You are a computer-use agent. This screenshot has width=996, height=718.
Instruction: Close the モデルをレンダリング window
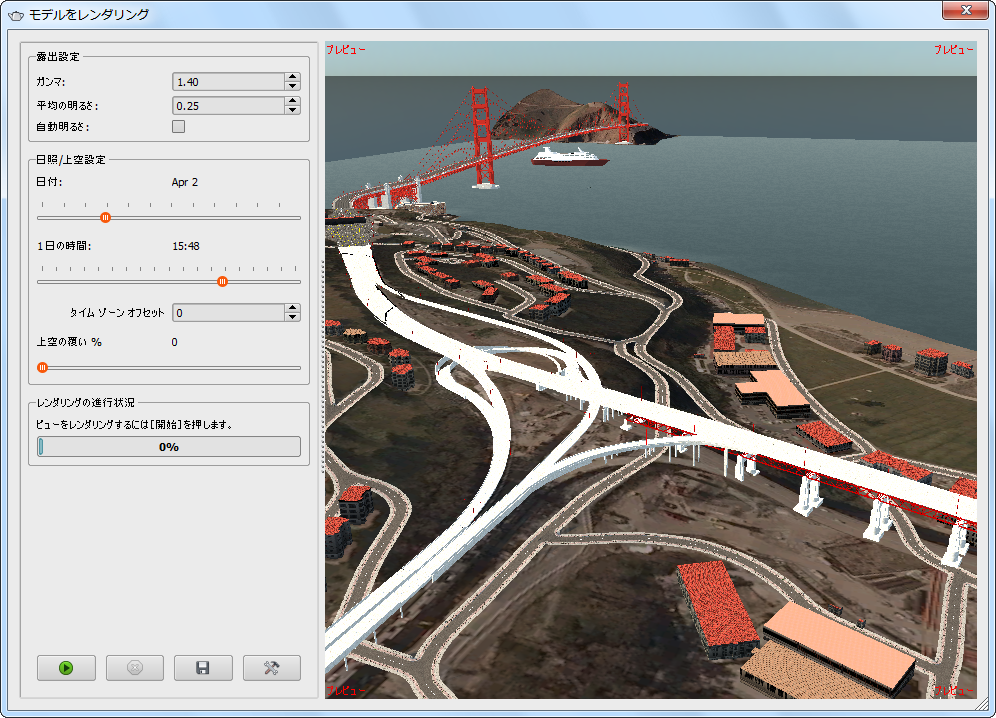[966, 10]
